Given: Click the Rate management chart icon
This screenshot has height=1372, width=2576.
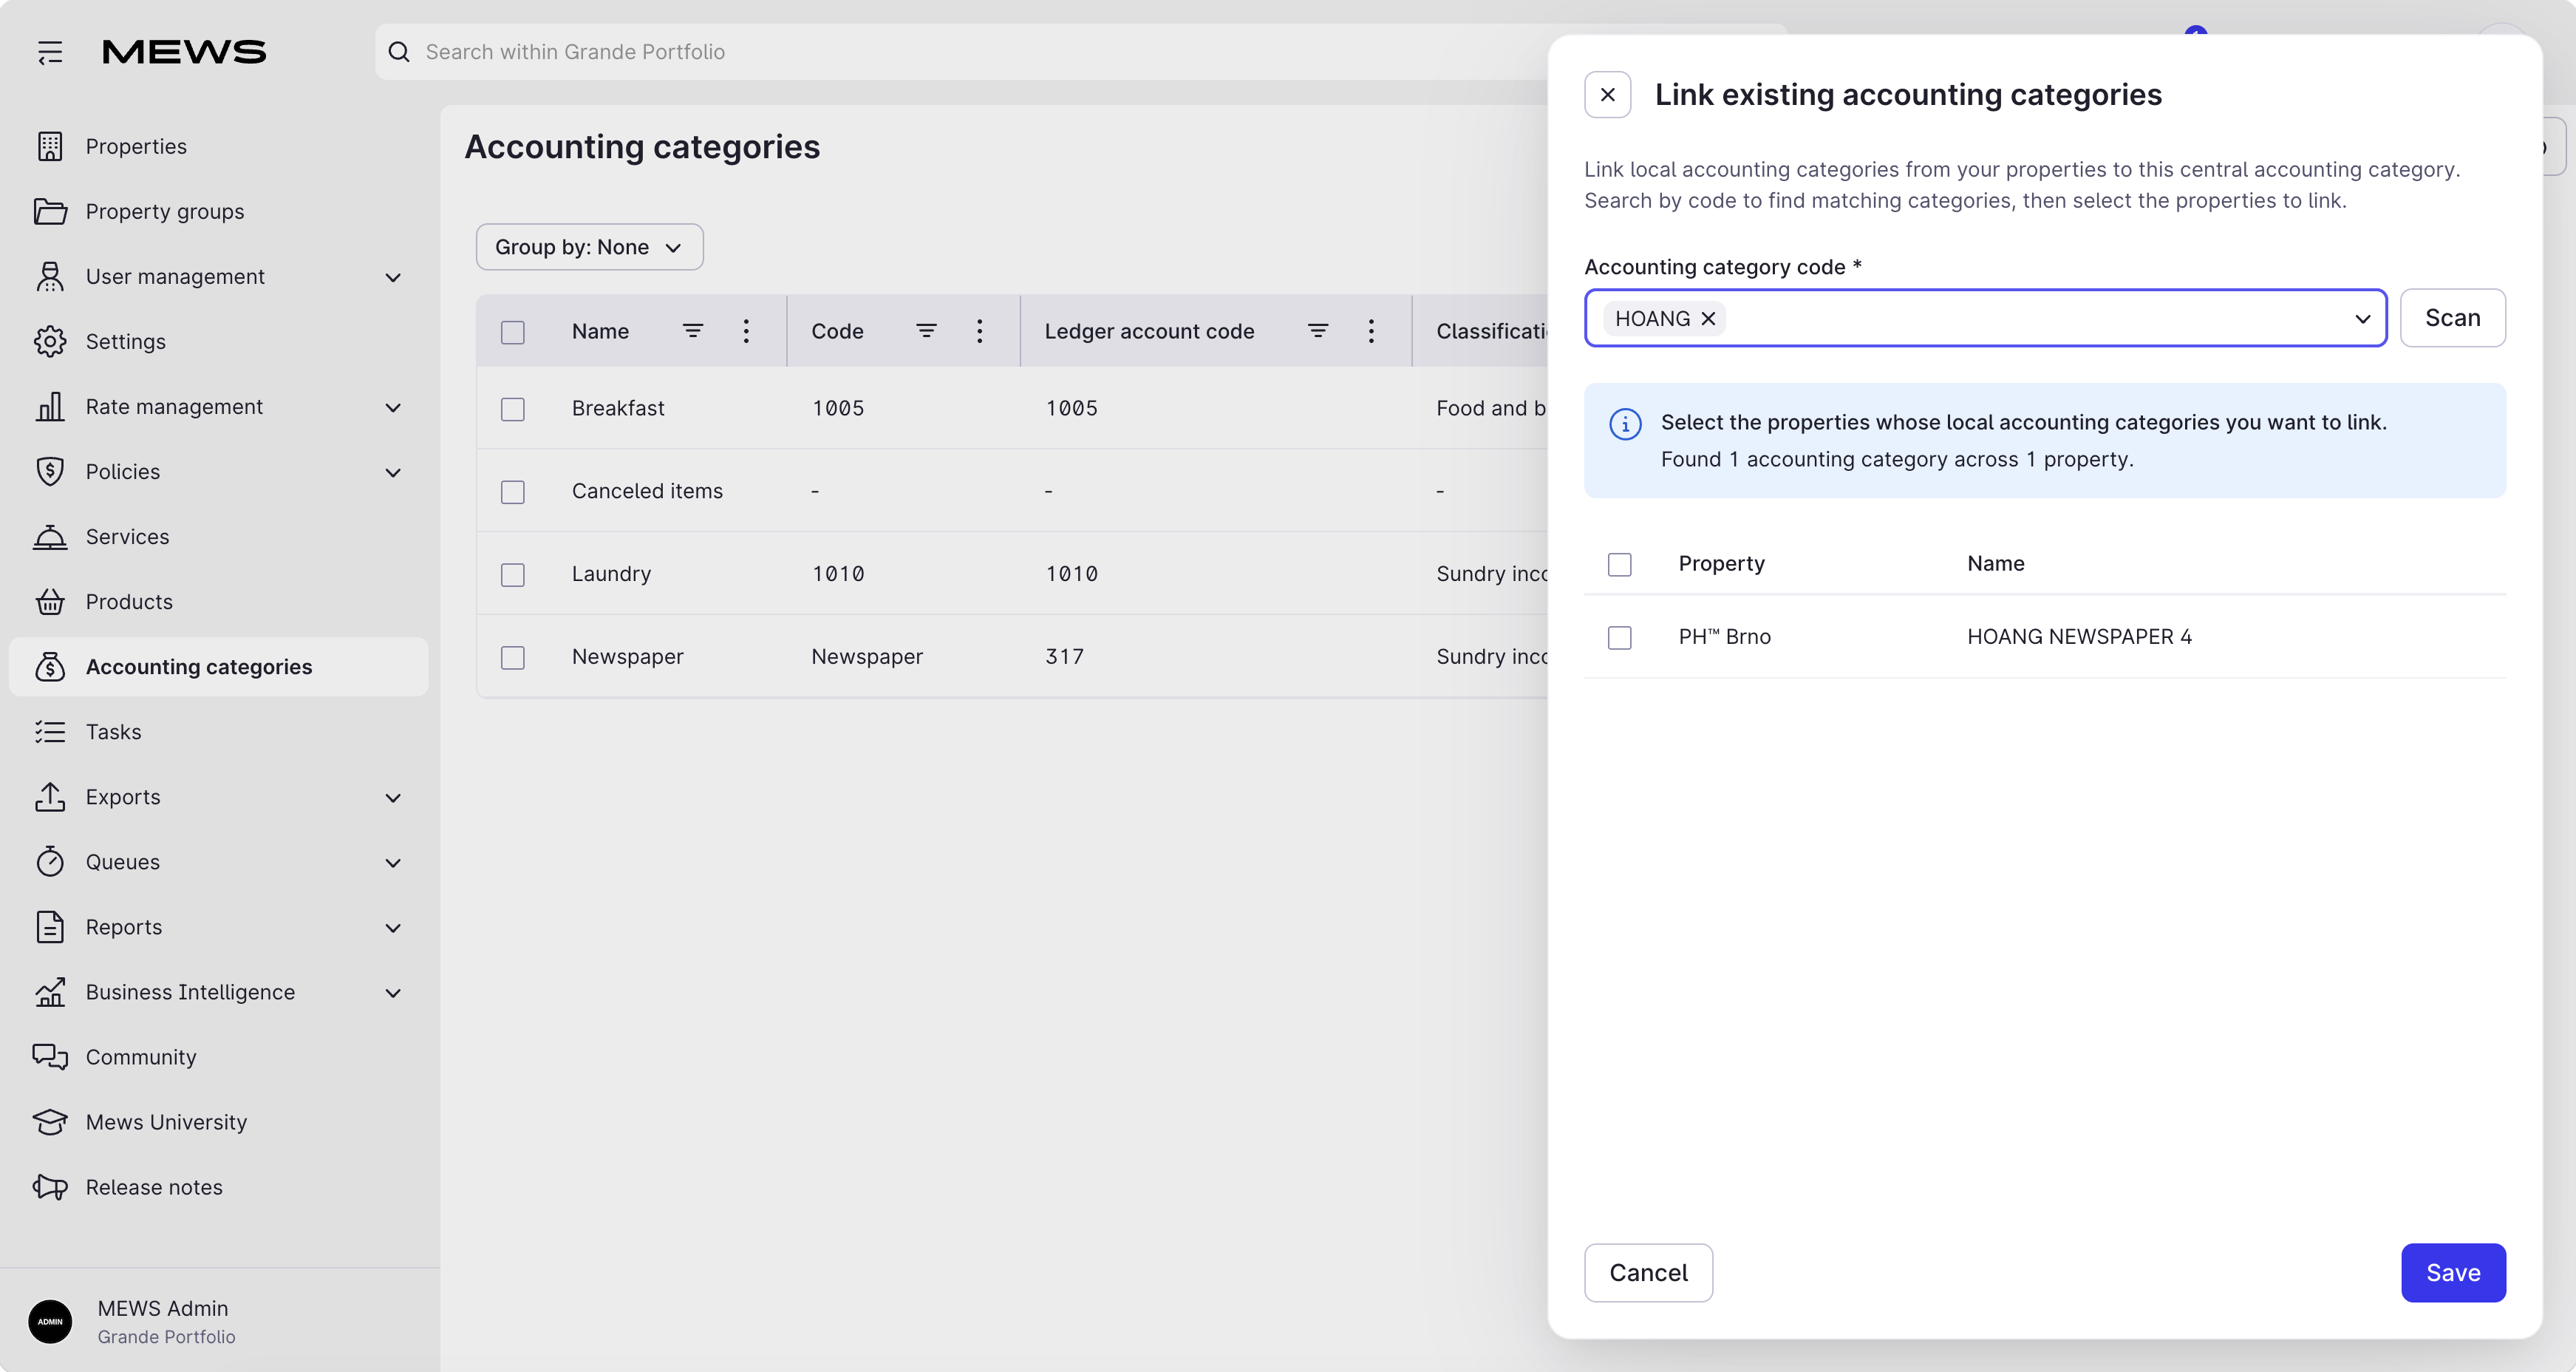Looking at the screenshot, I should pyautogui.click(x=50, y=406).
